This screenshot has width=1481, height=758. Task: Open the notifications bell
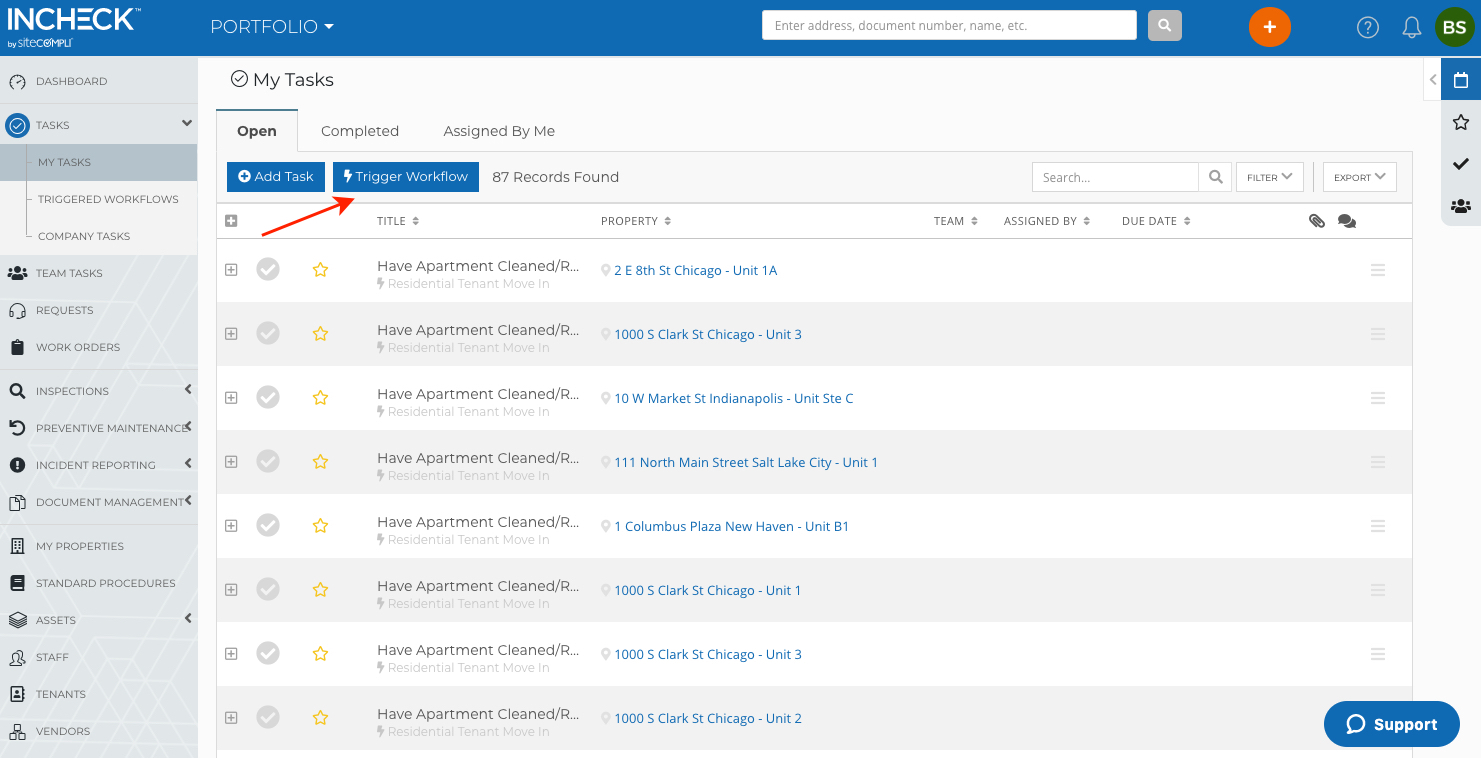1412,28
